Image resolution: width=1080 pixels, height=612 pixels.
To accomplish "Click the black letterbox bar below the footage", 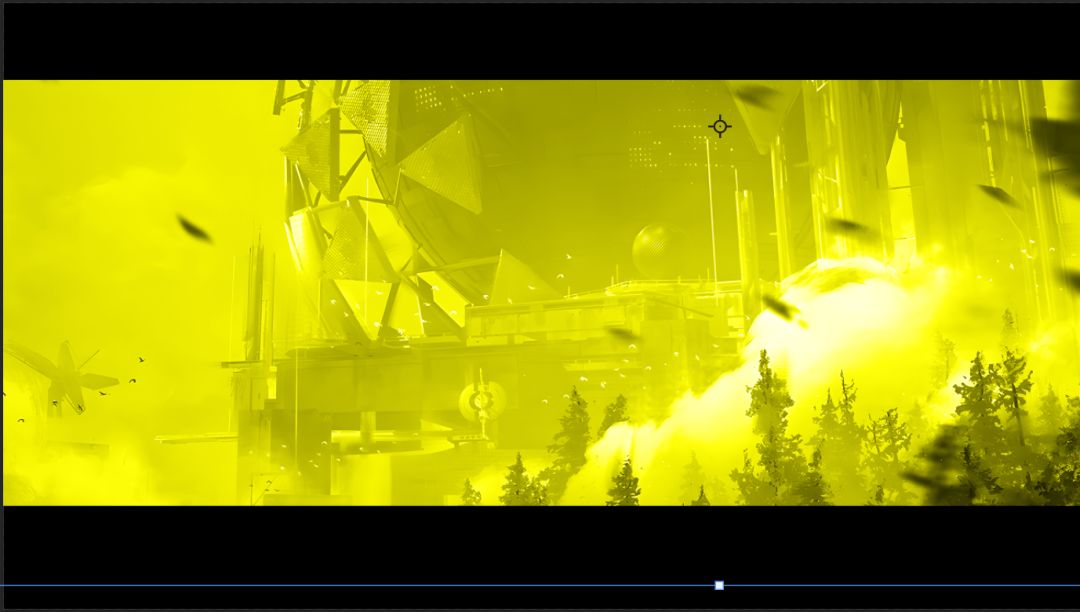I will [540, 544].
